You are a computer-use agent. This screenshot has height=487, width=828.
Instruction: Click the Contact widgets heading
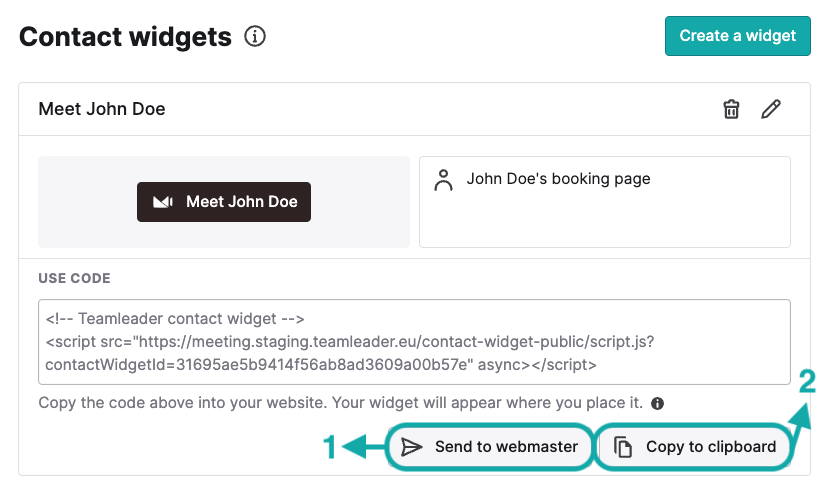125,36
